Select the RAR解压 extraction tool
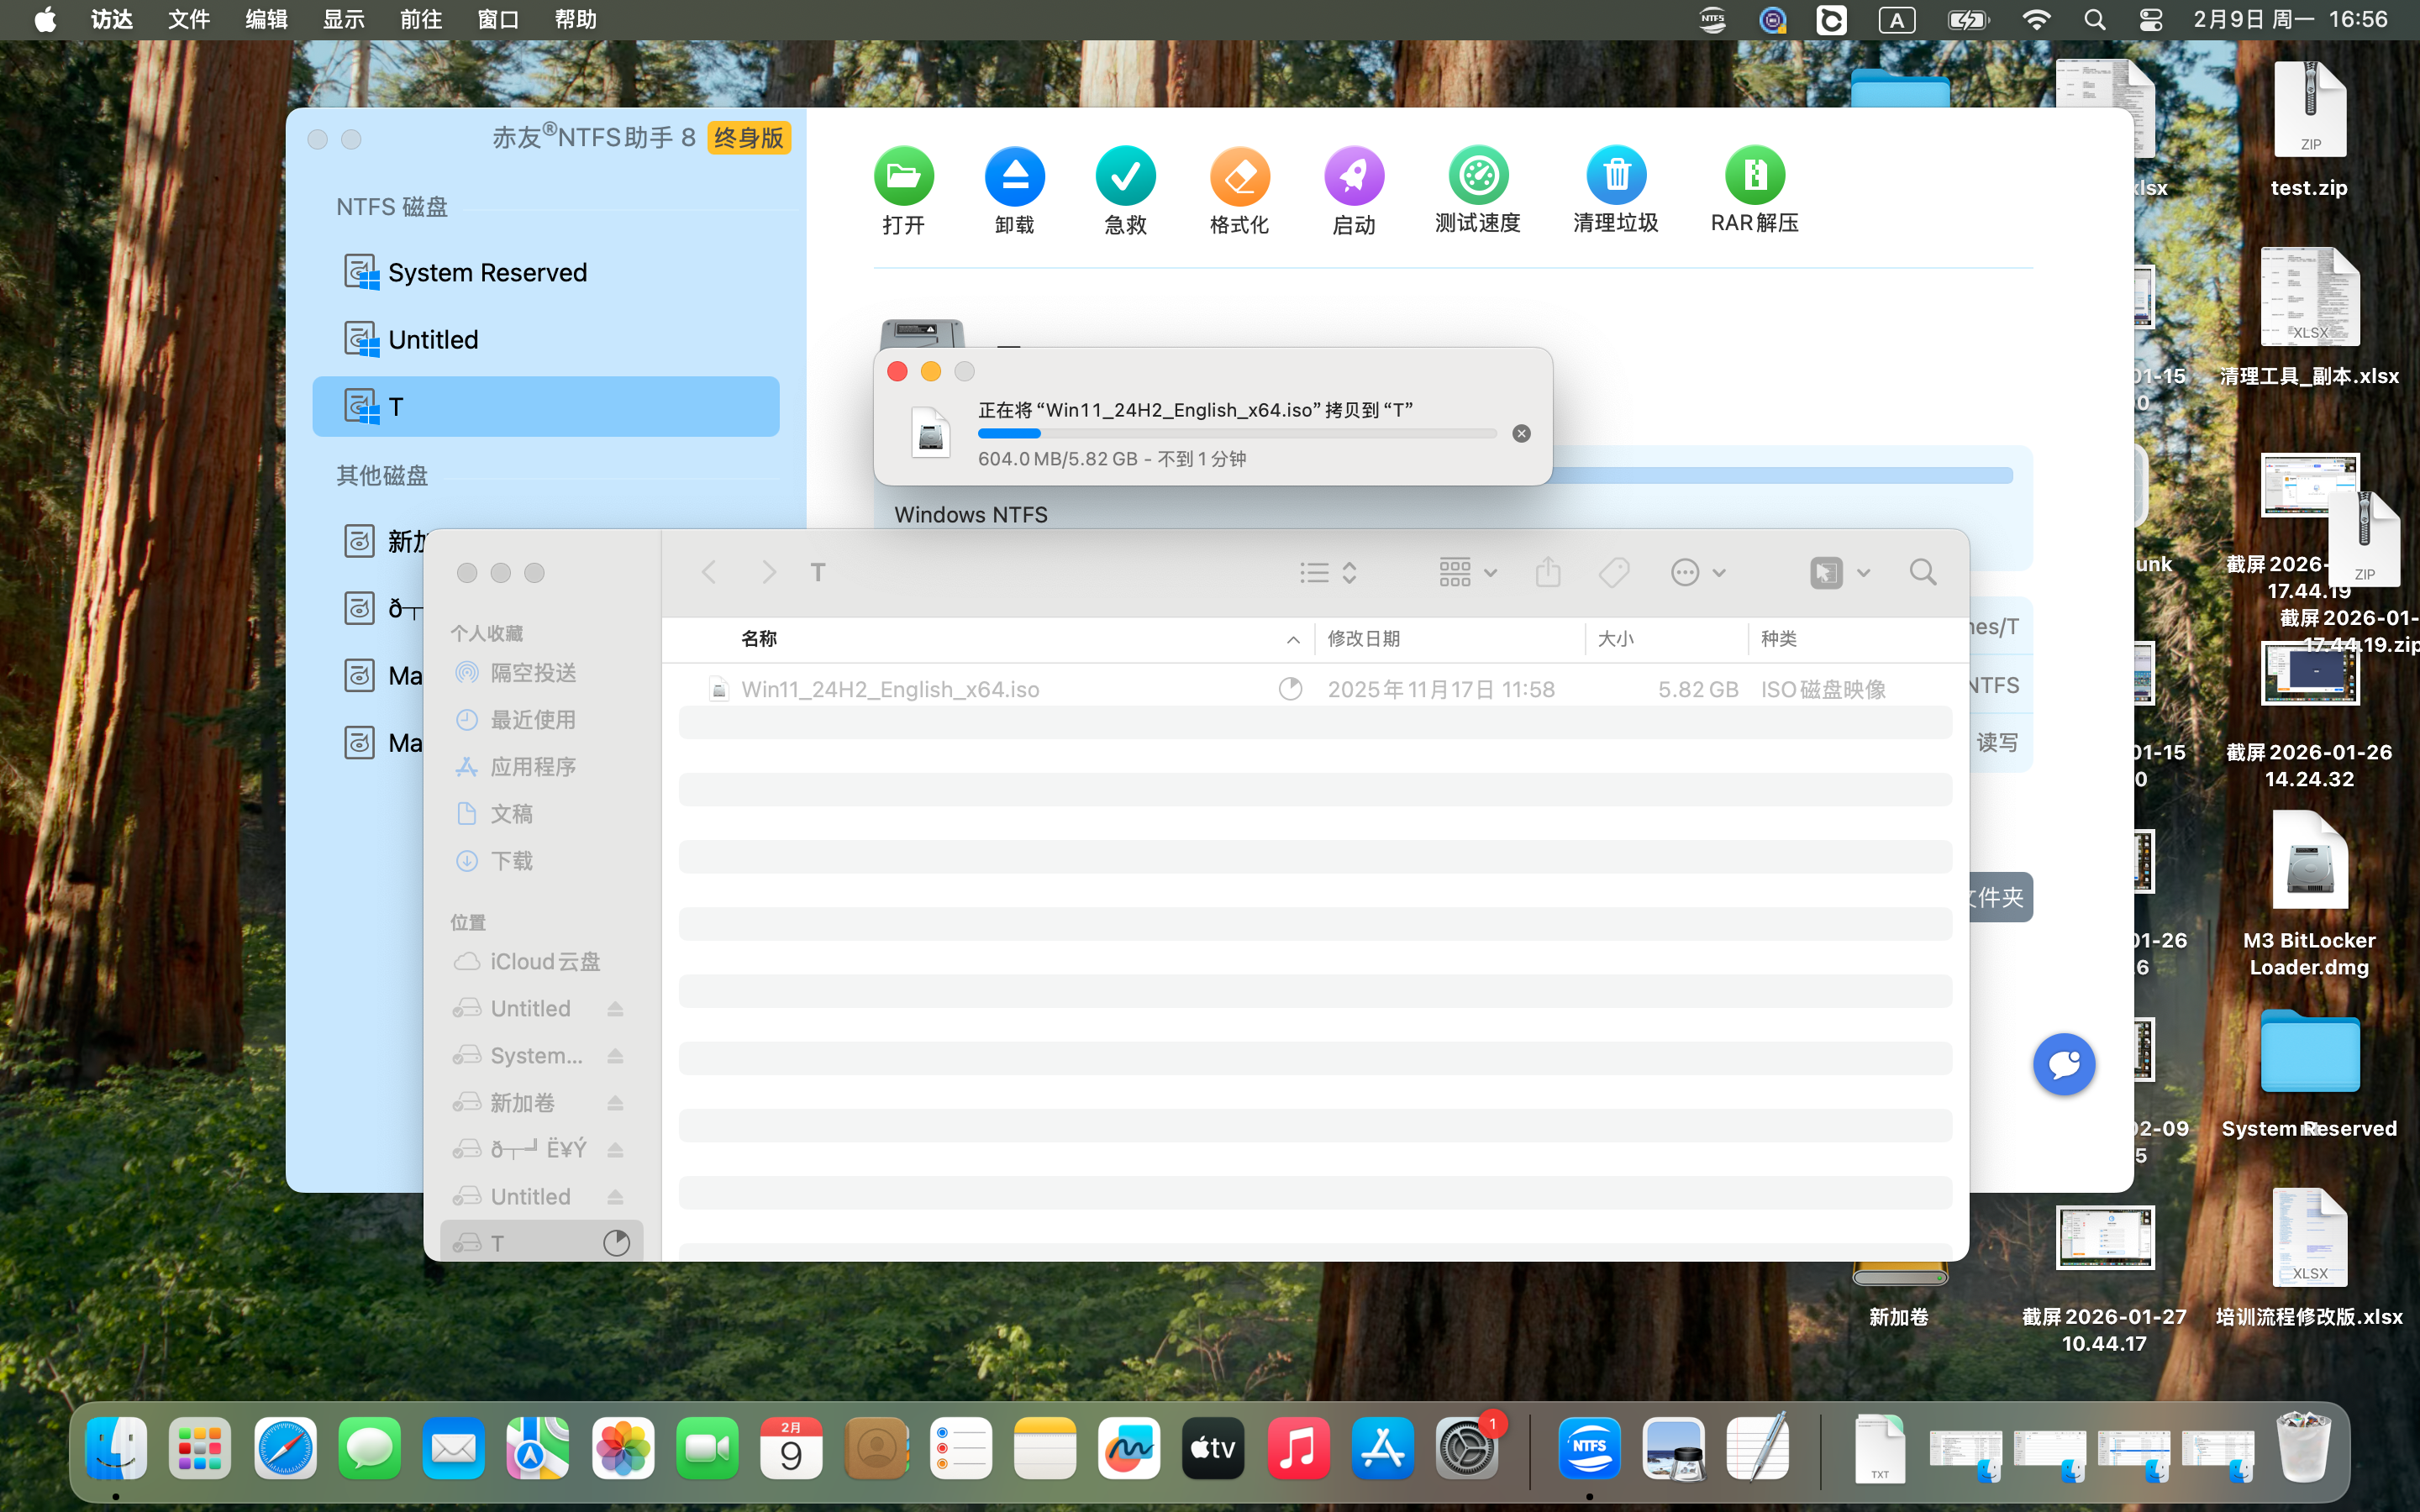The image size is (2420, 1512). 1753,178
